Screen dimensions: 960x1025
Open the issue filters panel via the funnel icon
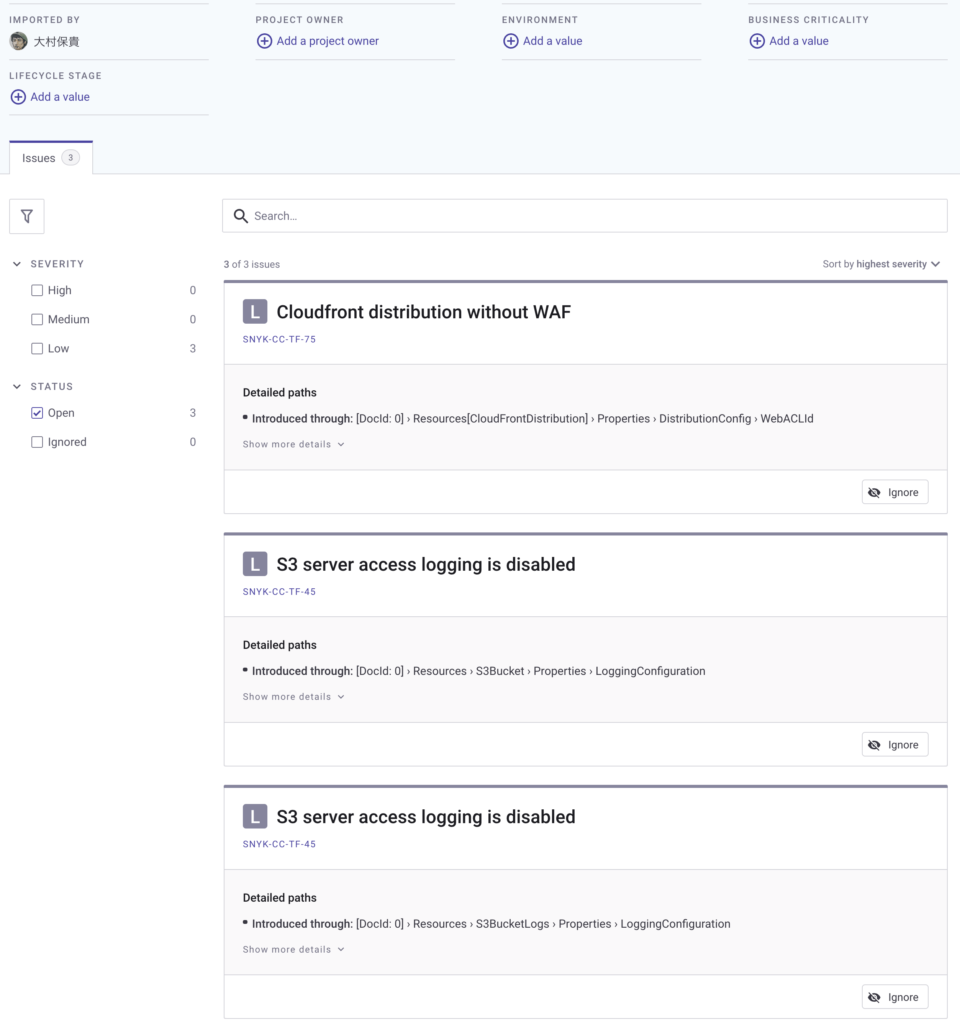pos(26,216)
